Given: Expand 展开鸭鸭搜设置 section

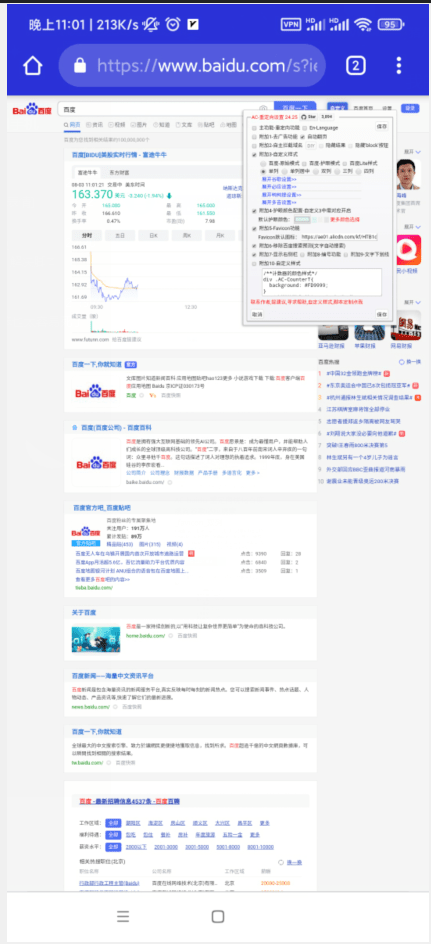Looking at the screenshot, I should tap(282, 194).
